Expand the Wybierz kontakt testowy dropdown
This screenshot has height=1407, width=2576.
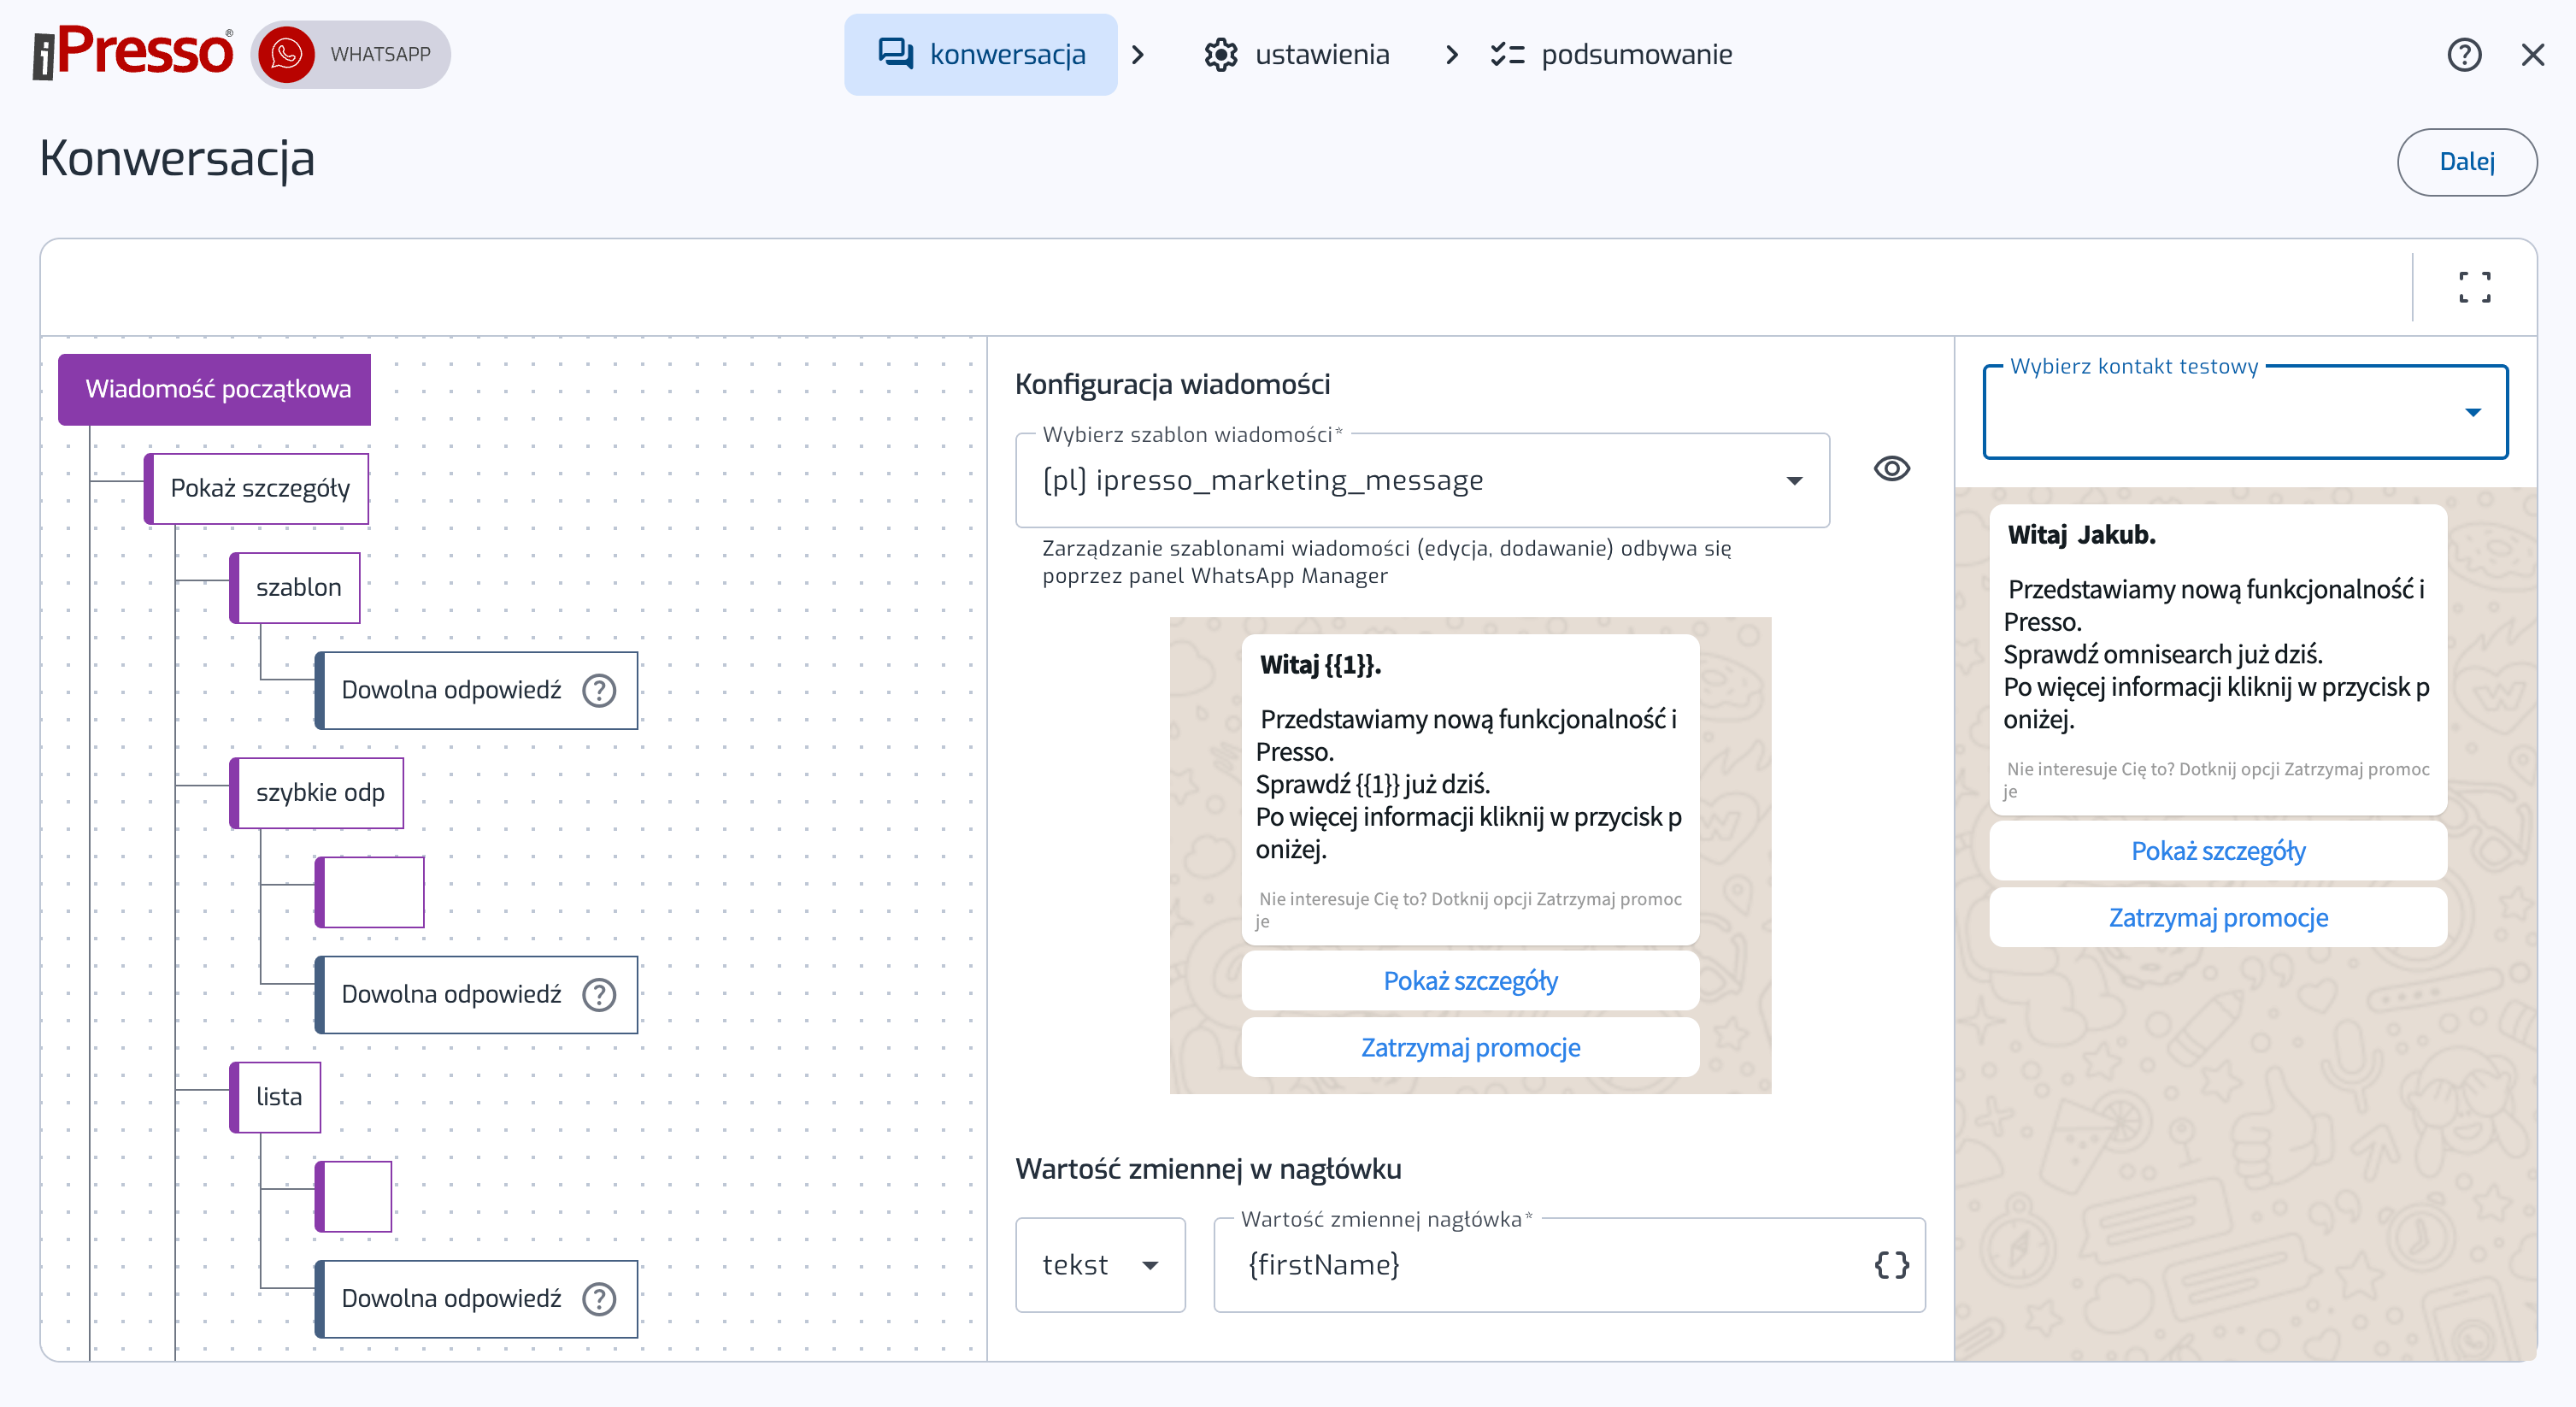click(x=2245, y=413)
